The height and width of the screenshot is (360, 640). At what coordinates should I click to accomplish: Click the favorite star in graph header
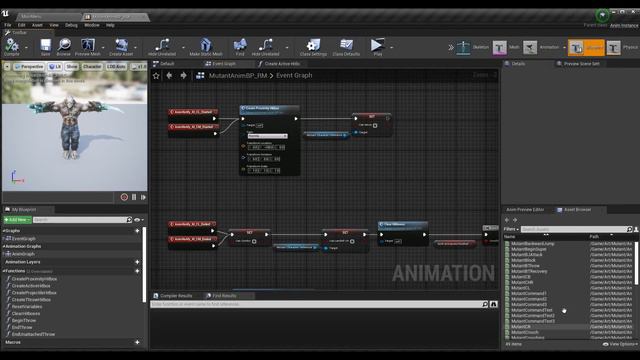[x=156, y=76]
